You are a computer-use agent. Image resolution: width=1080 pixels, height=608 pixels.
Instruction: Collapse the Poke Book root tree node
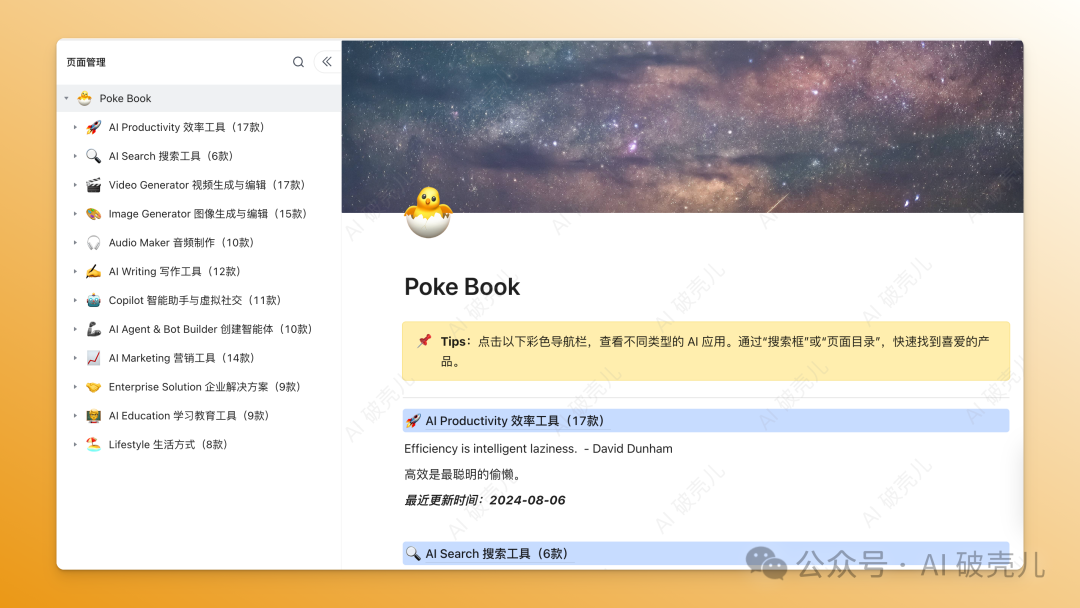(66, 98)
